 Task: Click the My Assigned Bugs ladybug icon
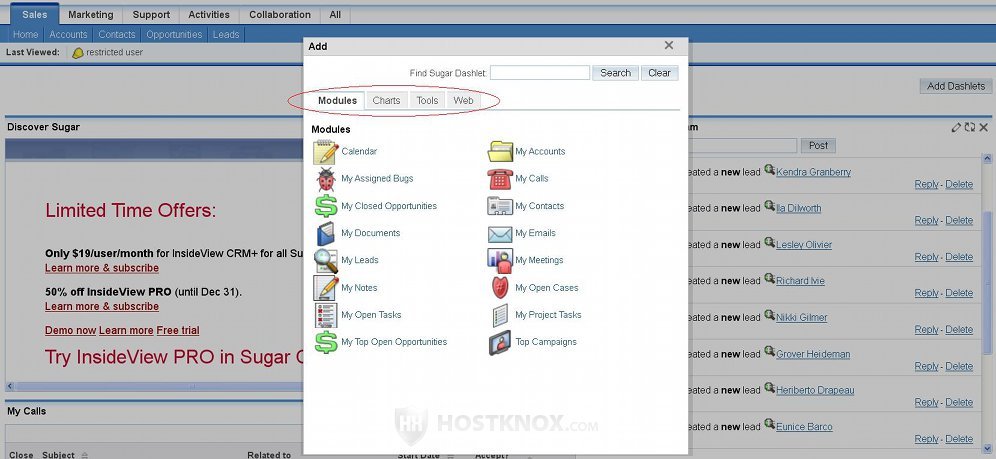(x=326, y=179)
